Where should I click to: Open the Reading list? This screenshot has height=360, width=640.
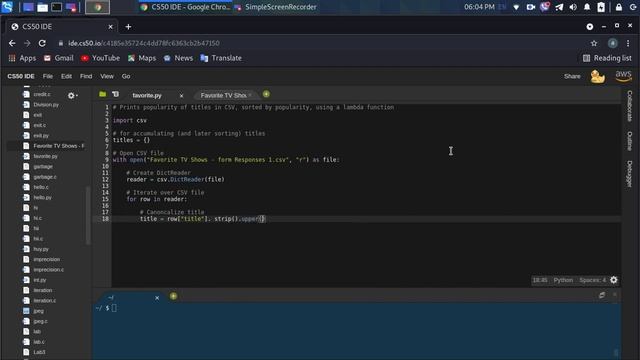click(x=607, y=58)
